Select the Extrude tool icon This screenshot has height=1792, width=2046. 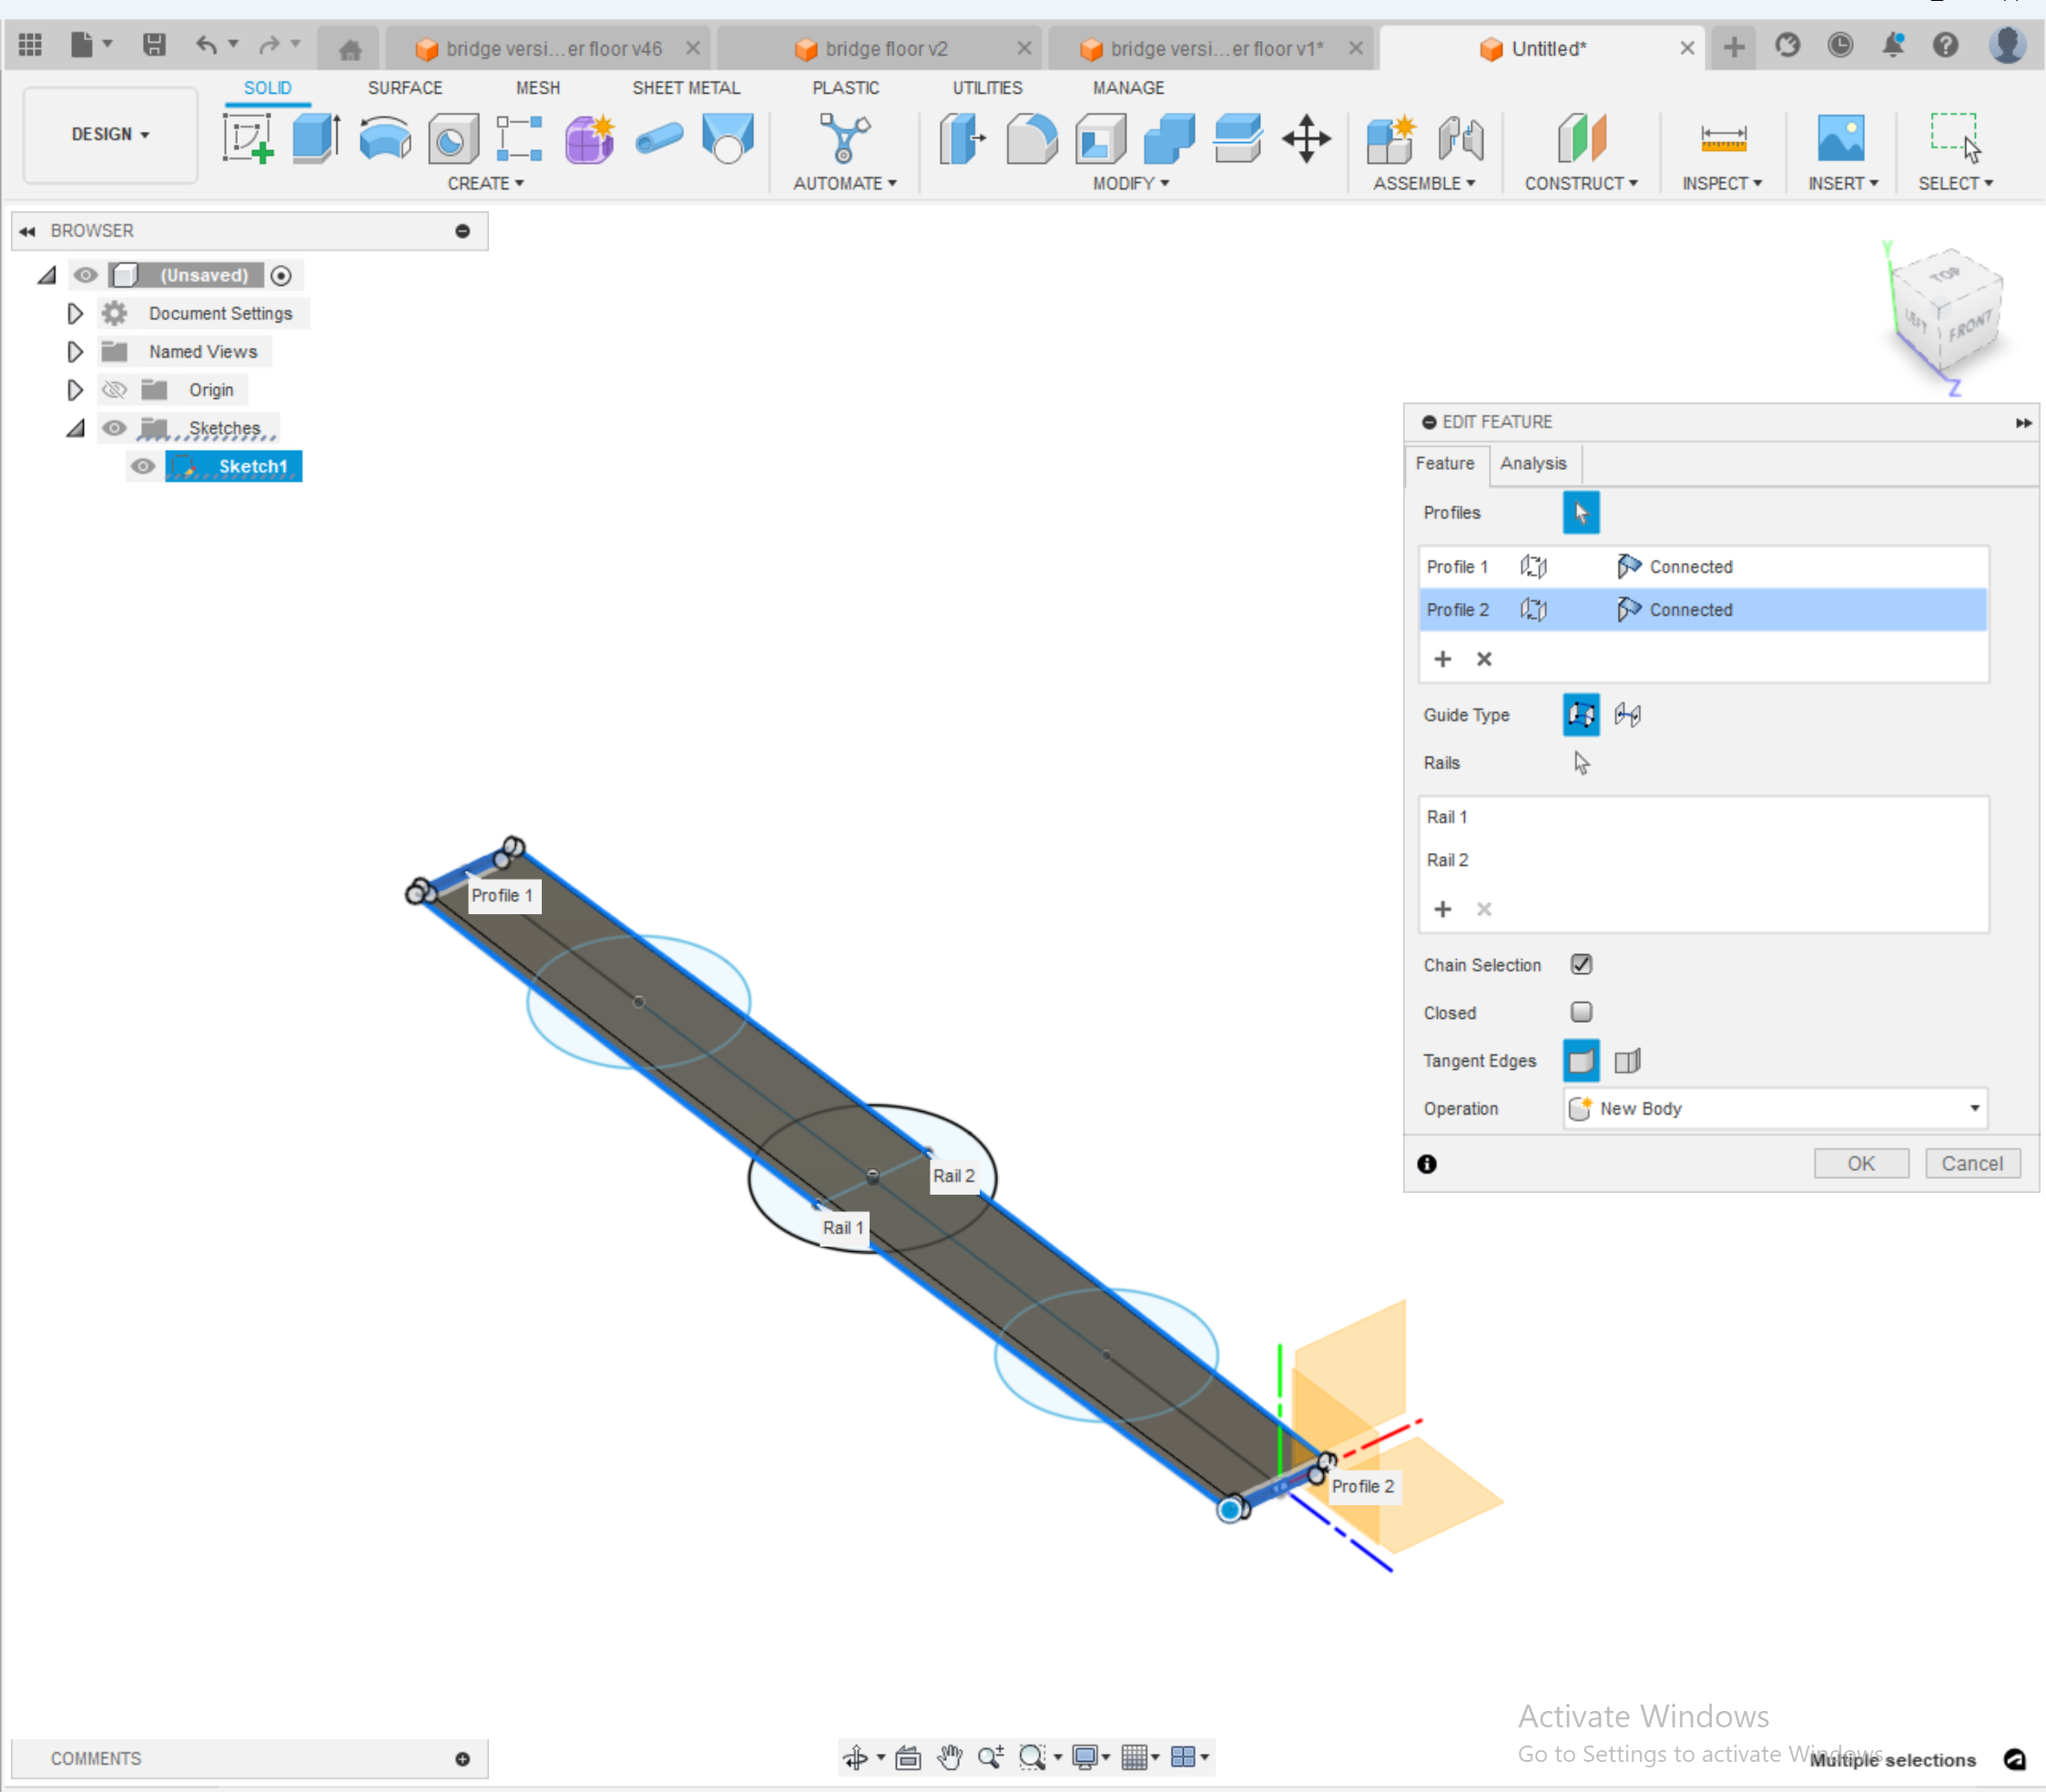[x=316, y=138]
